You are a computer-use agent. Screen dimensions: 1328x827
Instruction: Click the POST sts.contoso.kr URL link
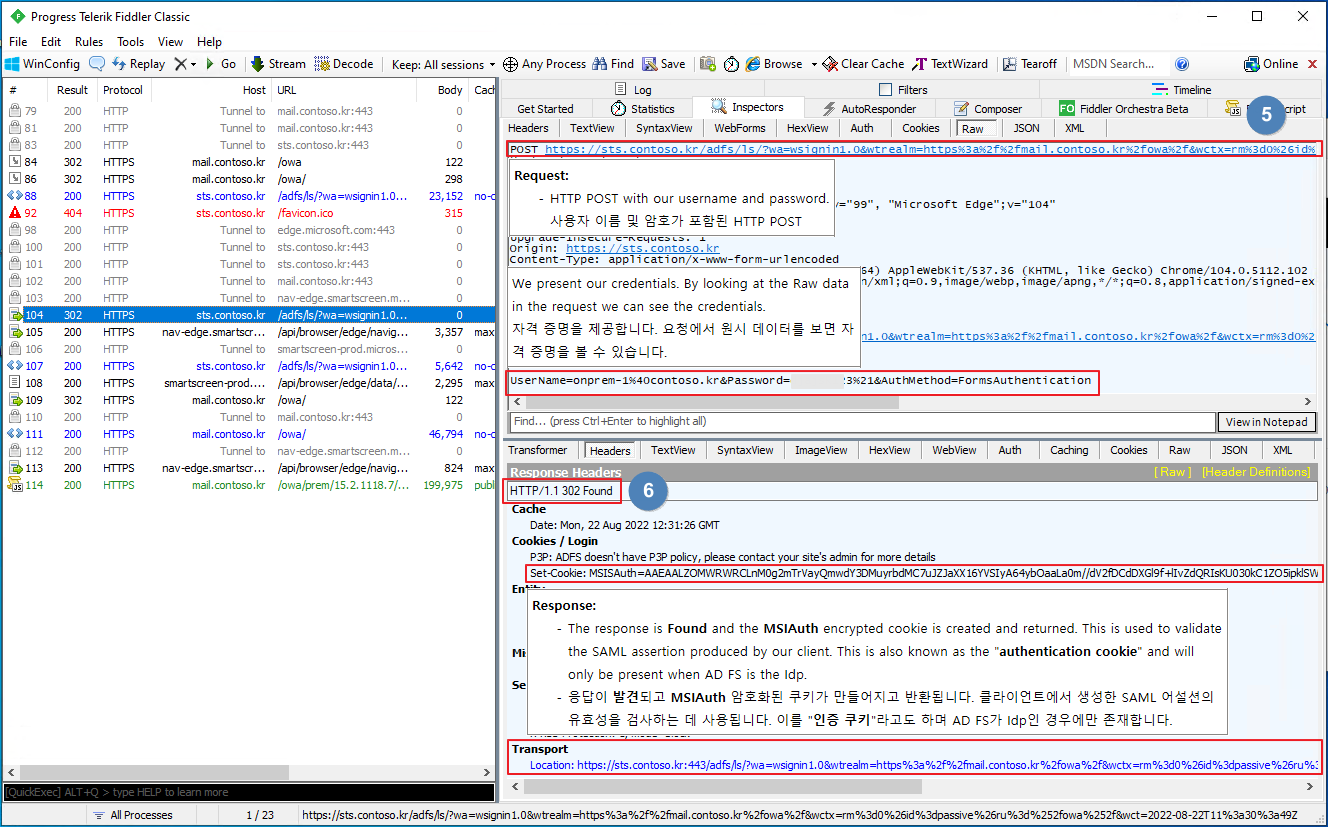click(929, 149)
